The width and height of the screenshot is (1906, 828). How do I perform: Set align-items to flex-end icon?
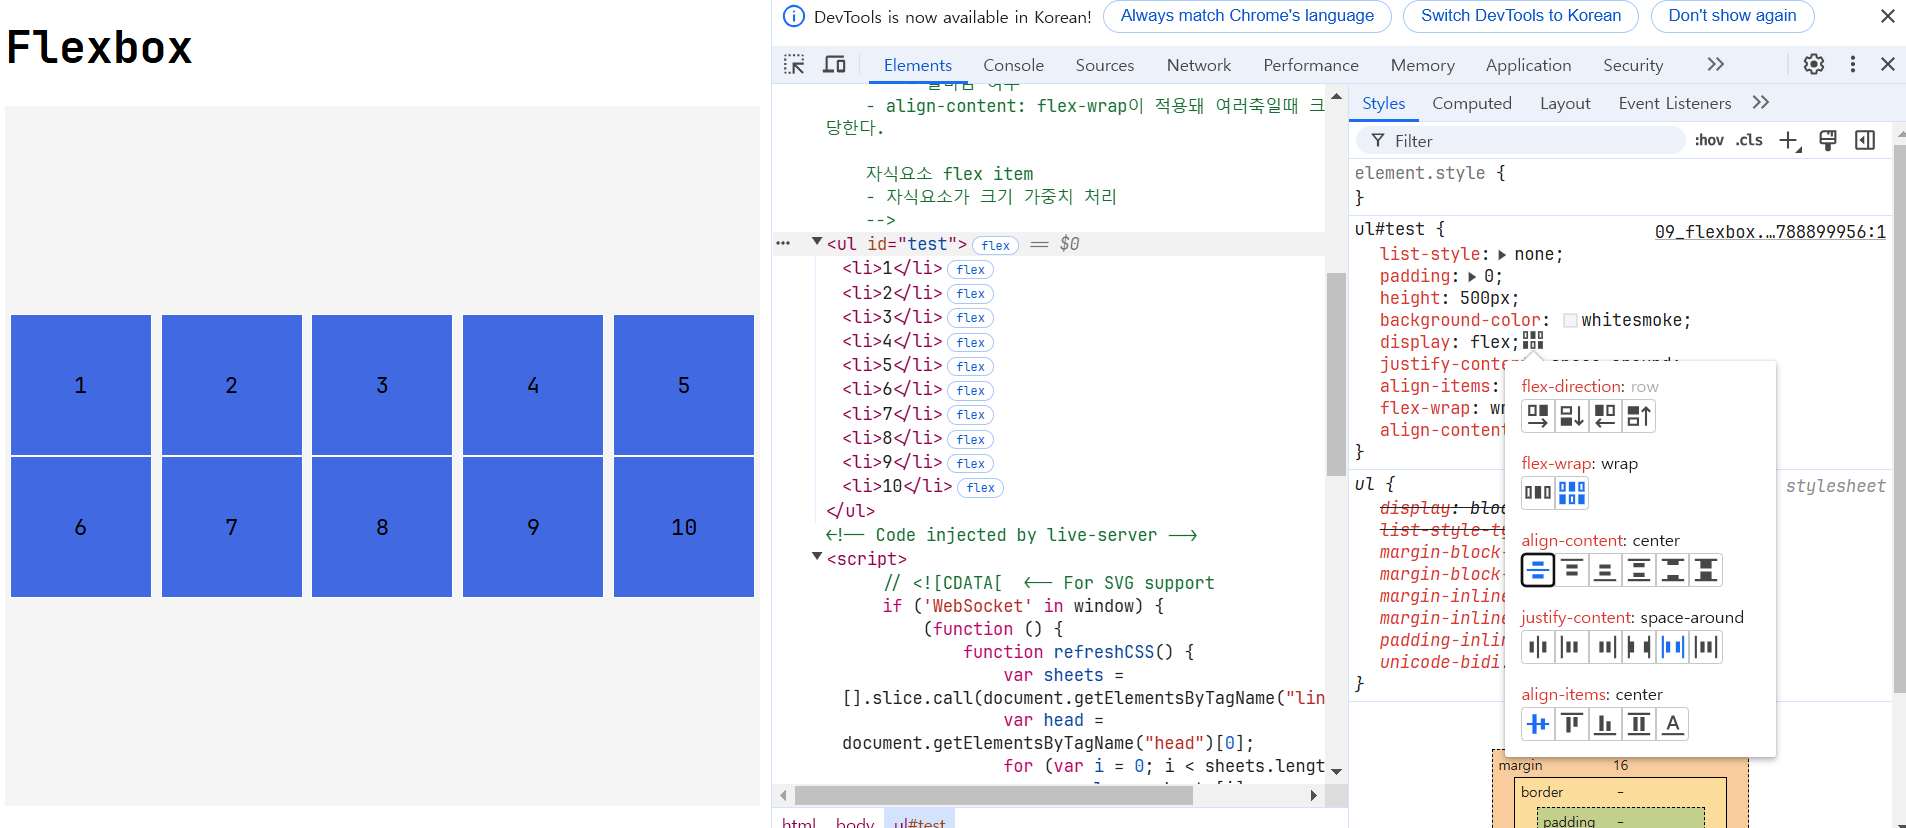[1605, 724]
